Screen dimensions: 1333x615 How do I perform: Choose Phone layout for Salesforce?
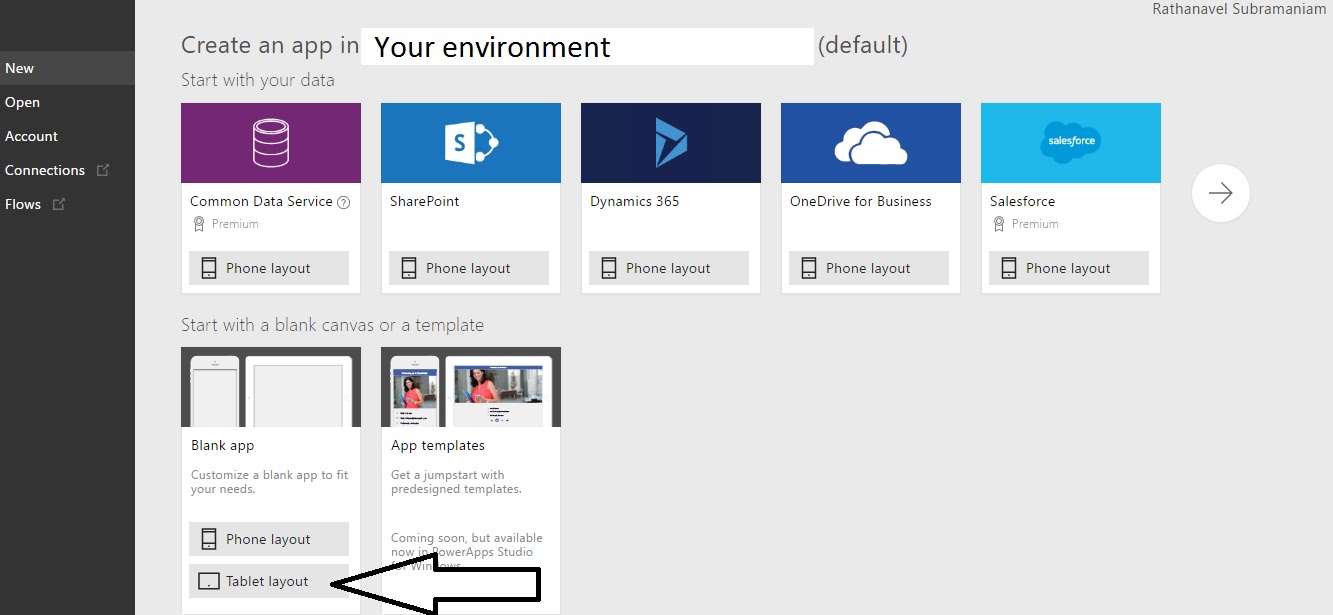(1069, 268)
